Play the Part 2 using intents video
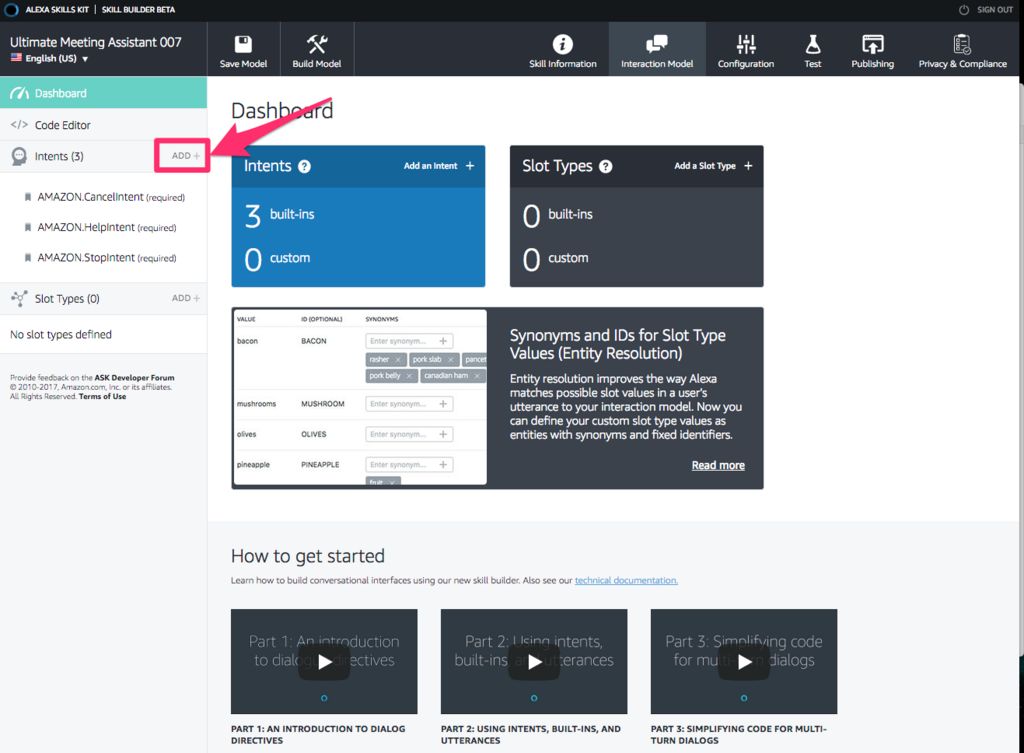The width and height of the screenshot is (1024, 753). point(534,662)
